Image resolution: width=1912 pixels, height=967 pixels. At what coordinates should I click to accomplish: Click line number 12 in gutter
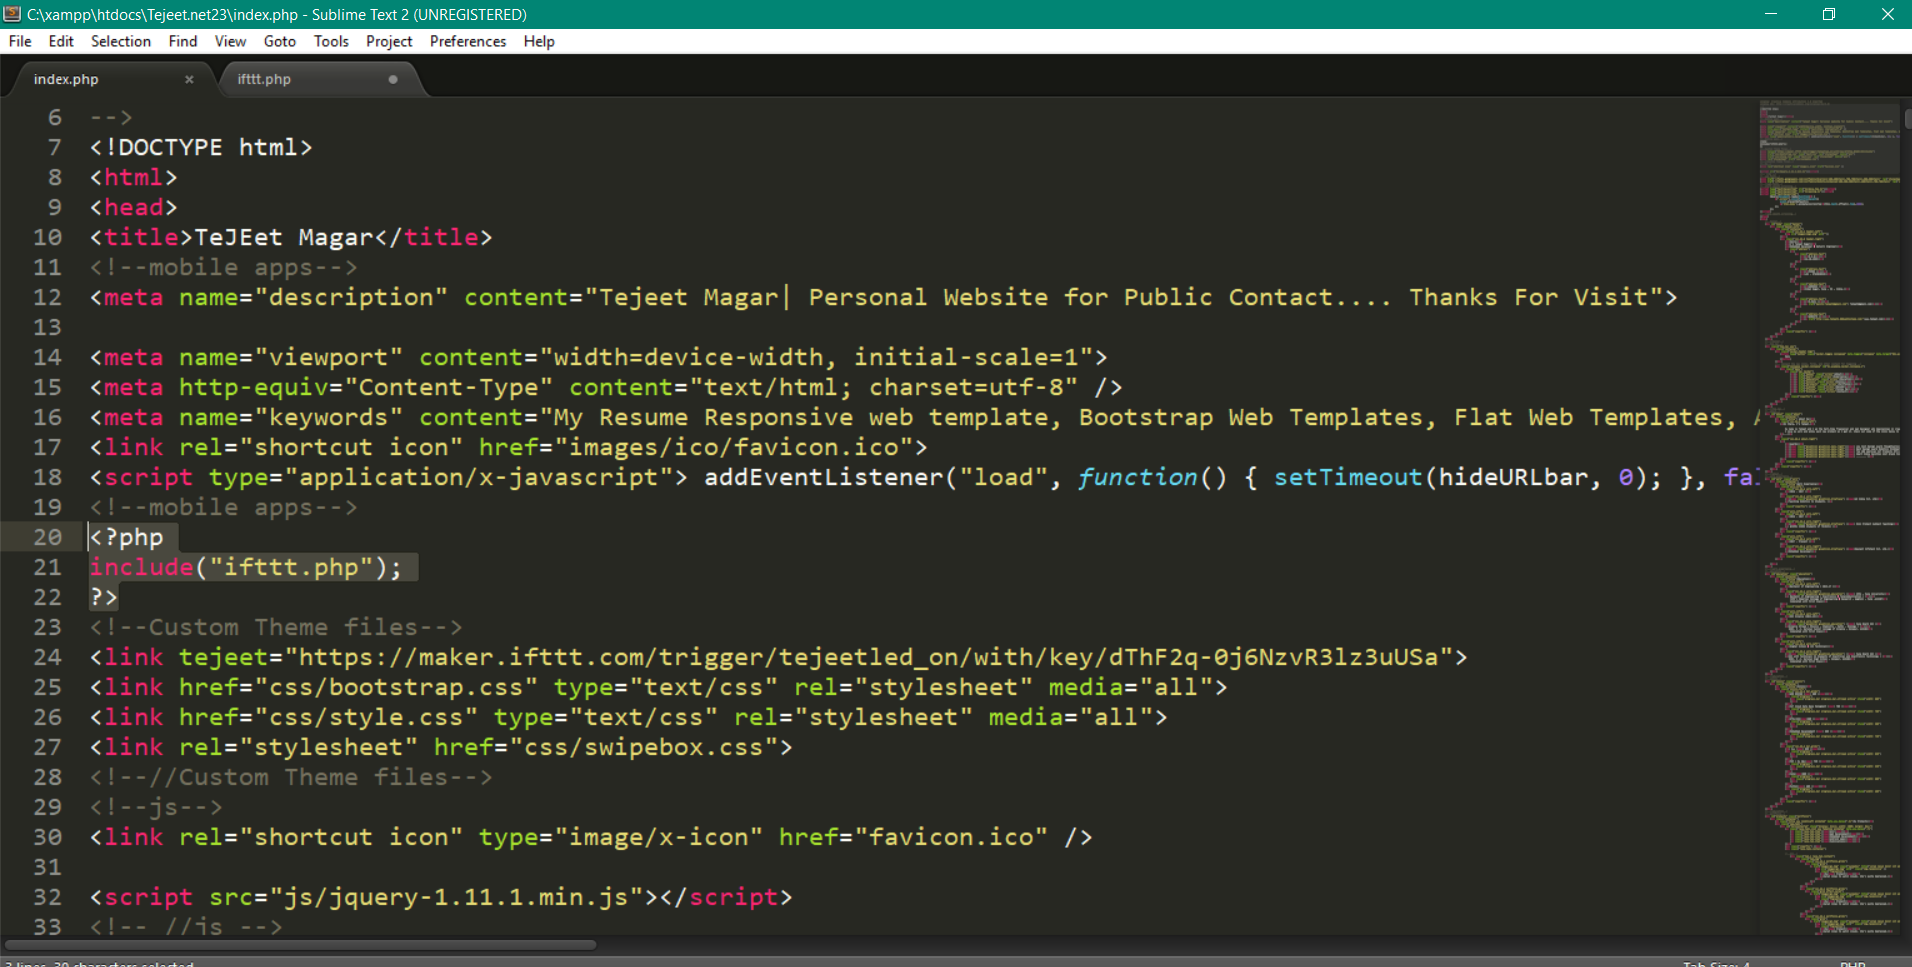point(47,297)
